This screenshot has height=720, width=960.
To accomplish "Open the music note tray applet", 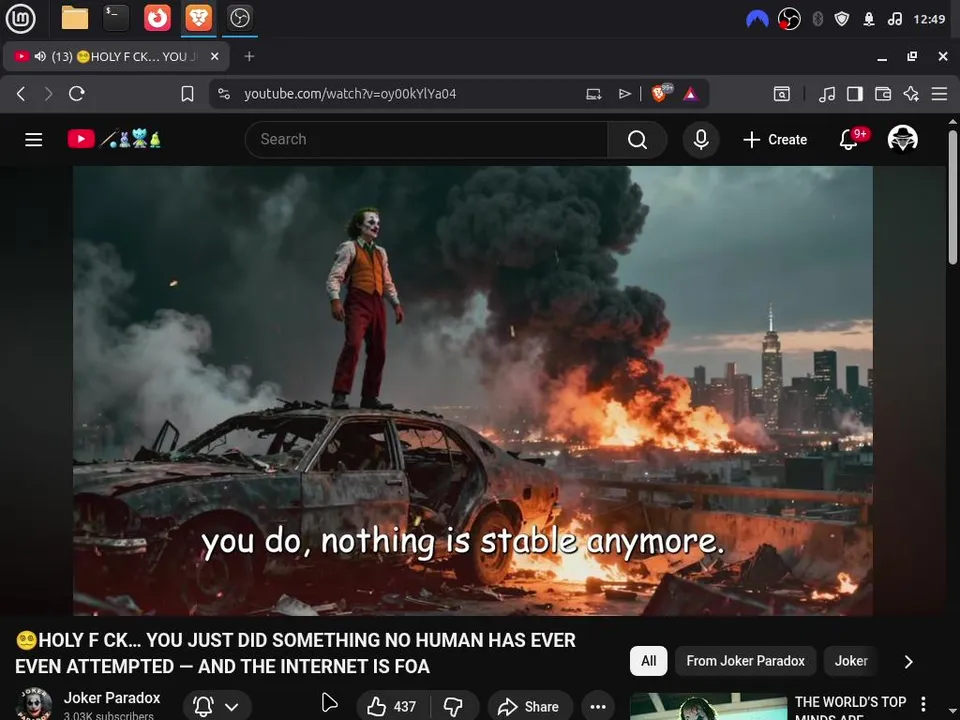I will pos(894,19).
